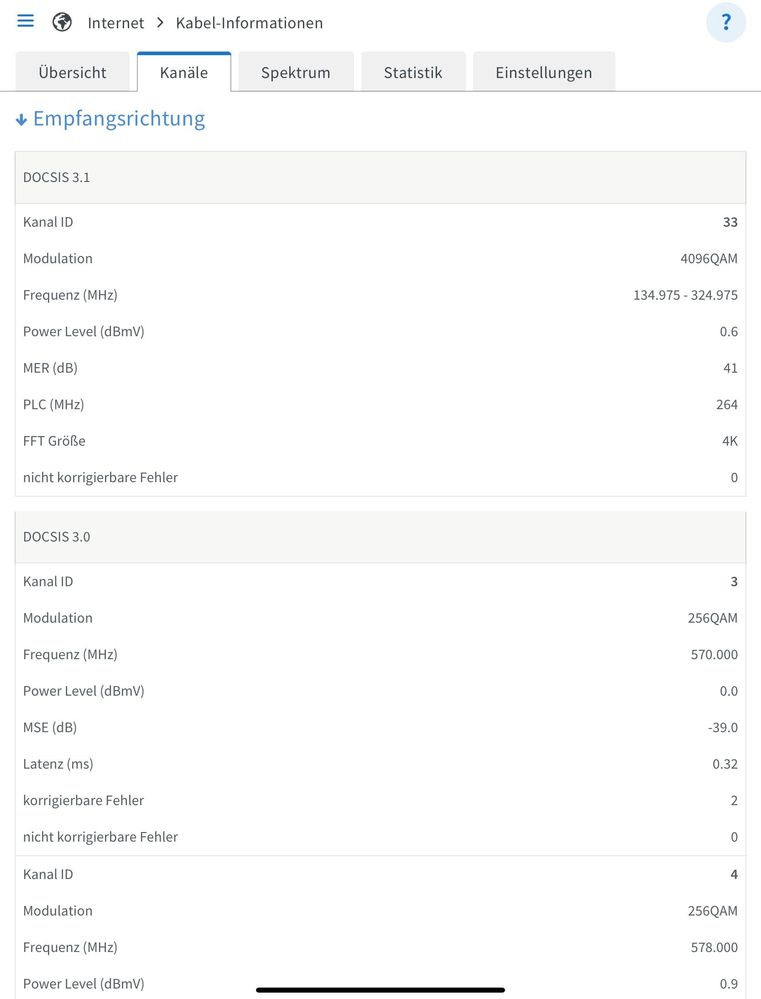Collapse the Empfangsrichtung section heading
The image size is (761, 999).
118,119
